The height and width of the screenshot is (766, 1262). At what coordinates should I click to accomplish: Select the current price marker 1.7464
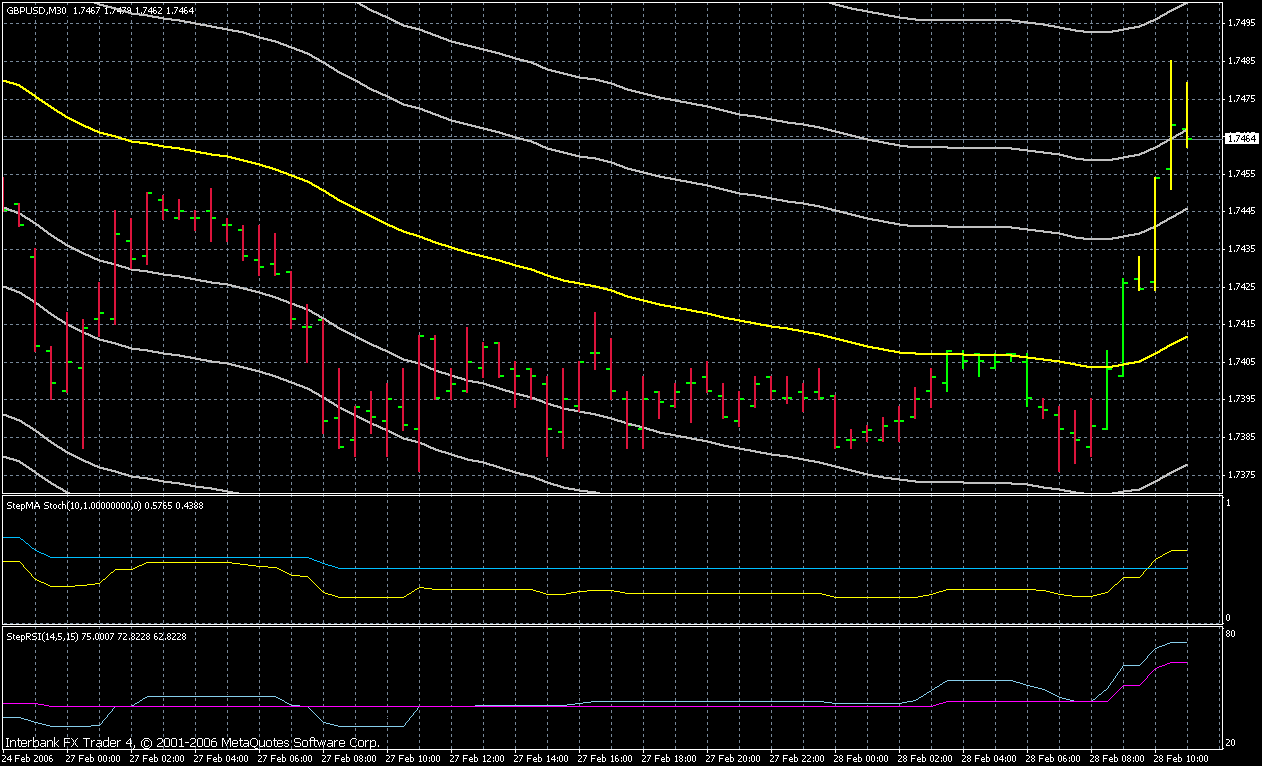coord(1242,138)
